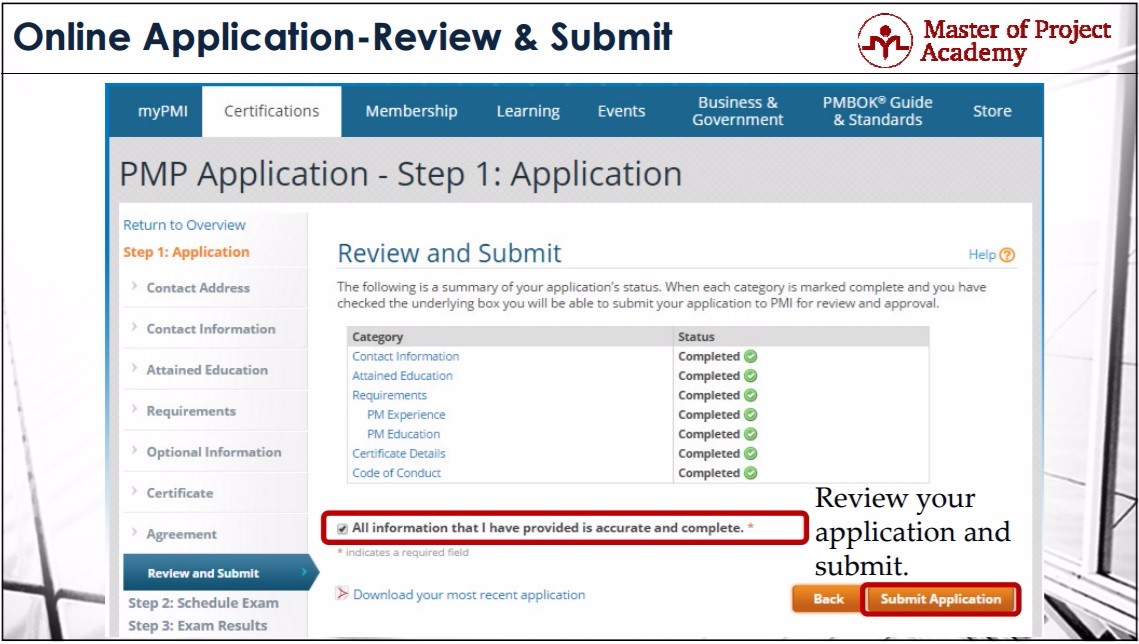The width and height of the screenshot is (1139, 644).
Task: Click the Help question mark icon
Action: click(x=1007, y=255)
